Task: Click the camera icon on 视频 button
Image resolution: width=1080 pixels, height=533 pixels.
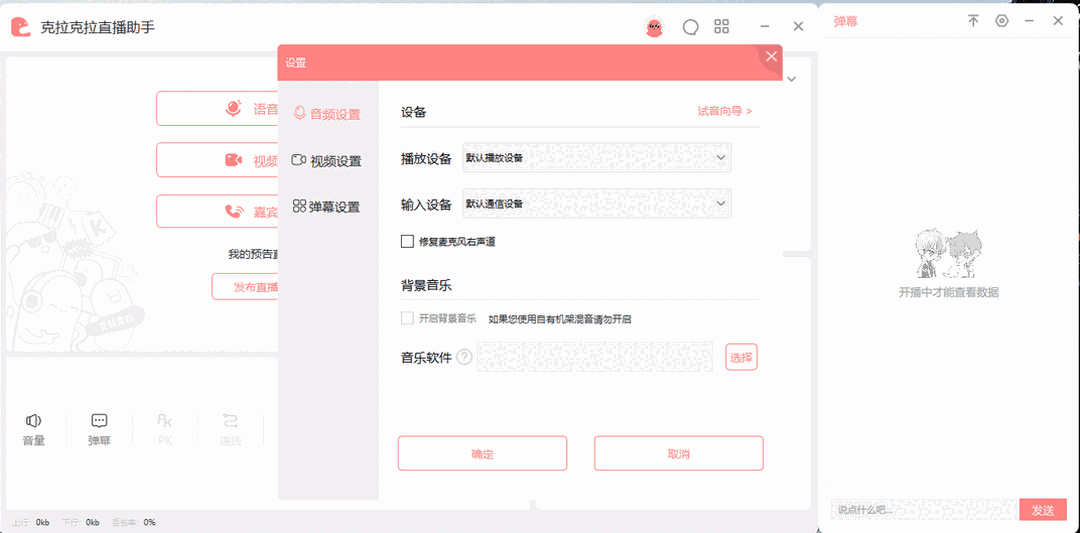Action: [x=233, y=160]
